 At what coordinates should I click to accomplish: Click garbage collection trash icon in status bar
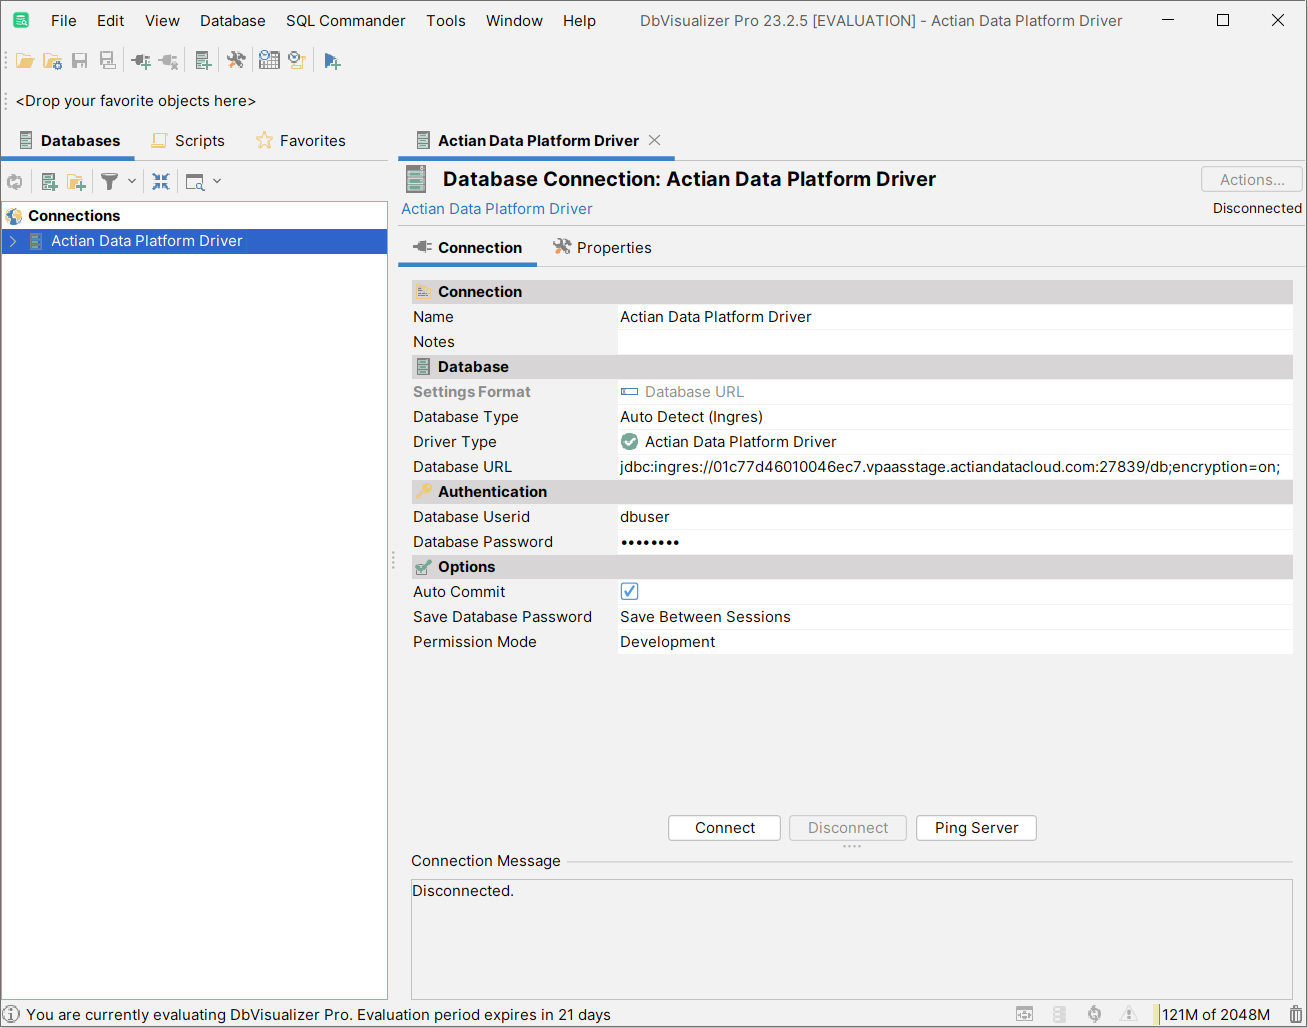(x=1295, y=1014)
